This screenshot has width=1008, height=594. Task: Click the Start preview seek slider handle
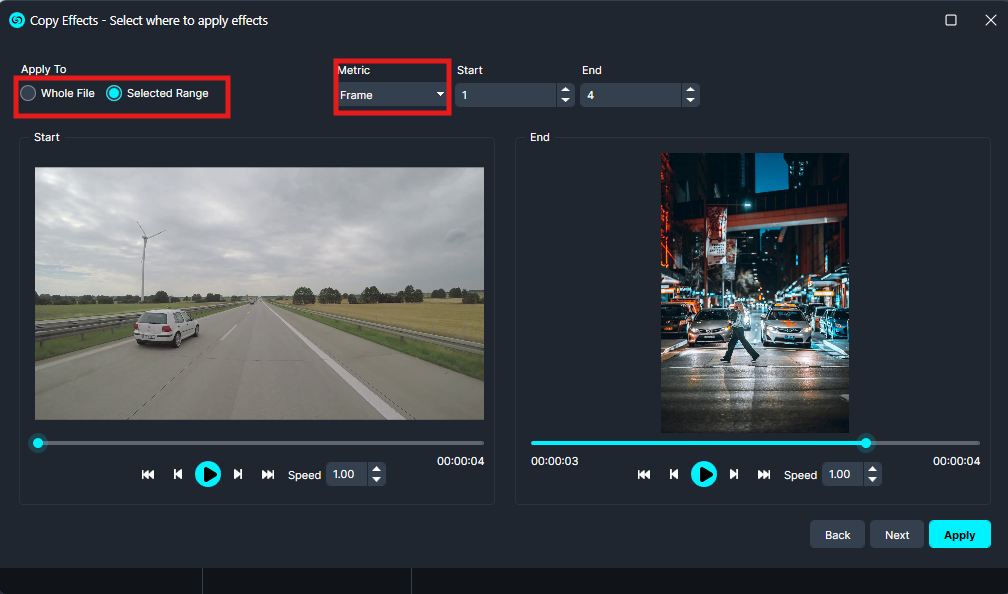(38, 443)
